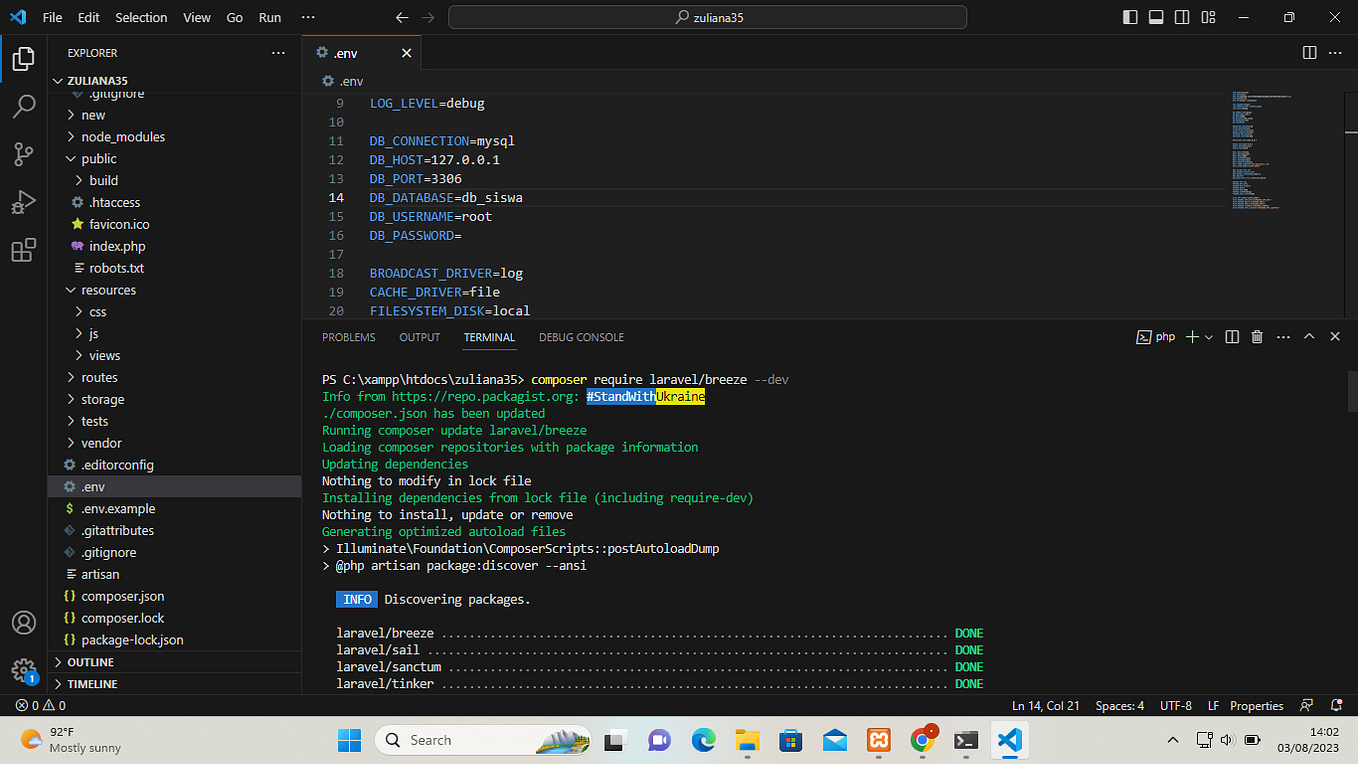Open the Accounts icon in the activity bar
This screenshot has width=1358, height=764.
(x=24, y=622)
